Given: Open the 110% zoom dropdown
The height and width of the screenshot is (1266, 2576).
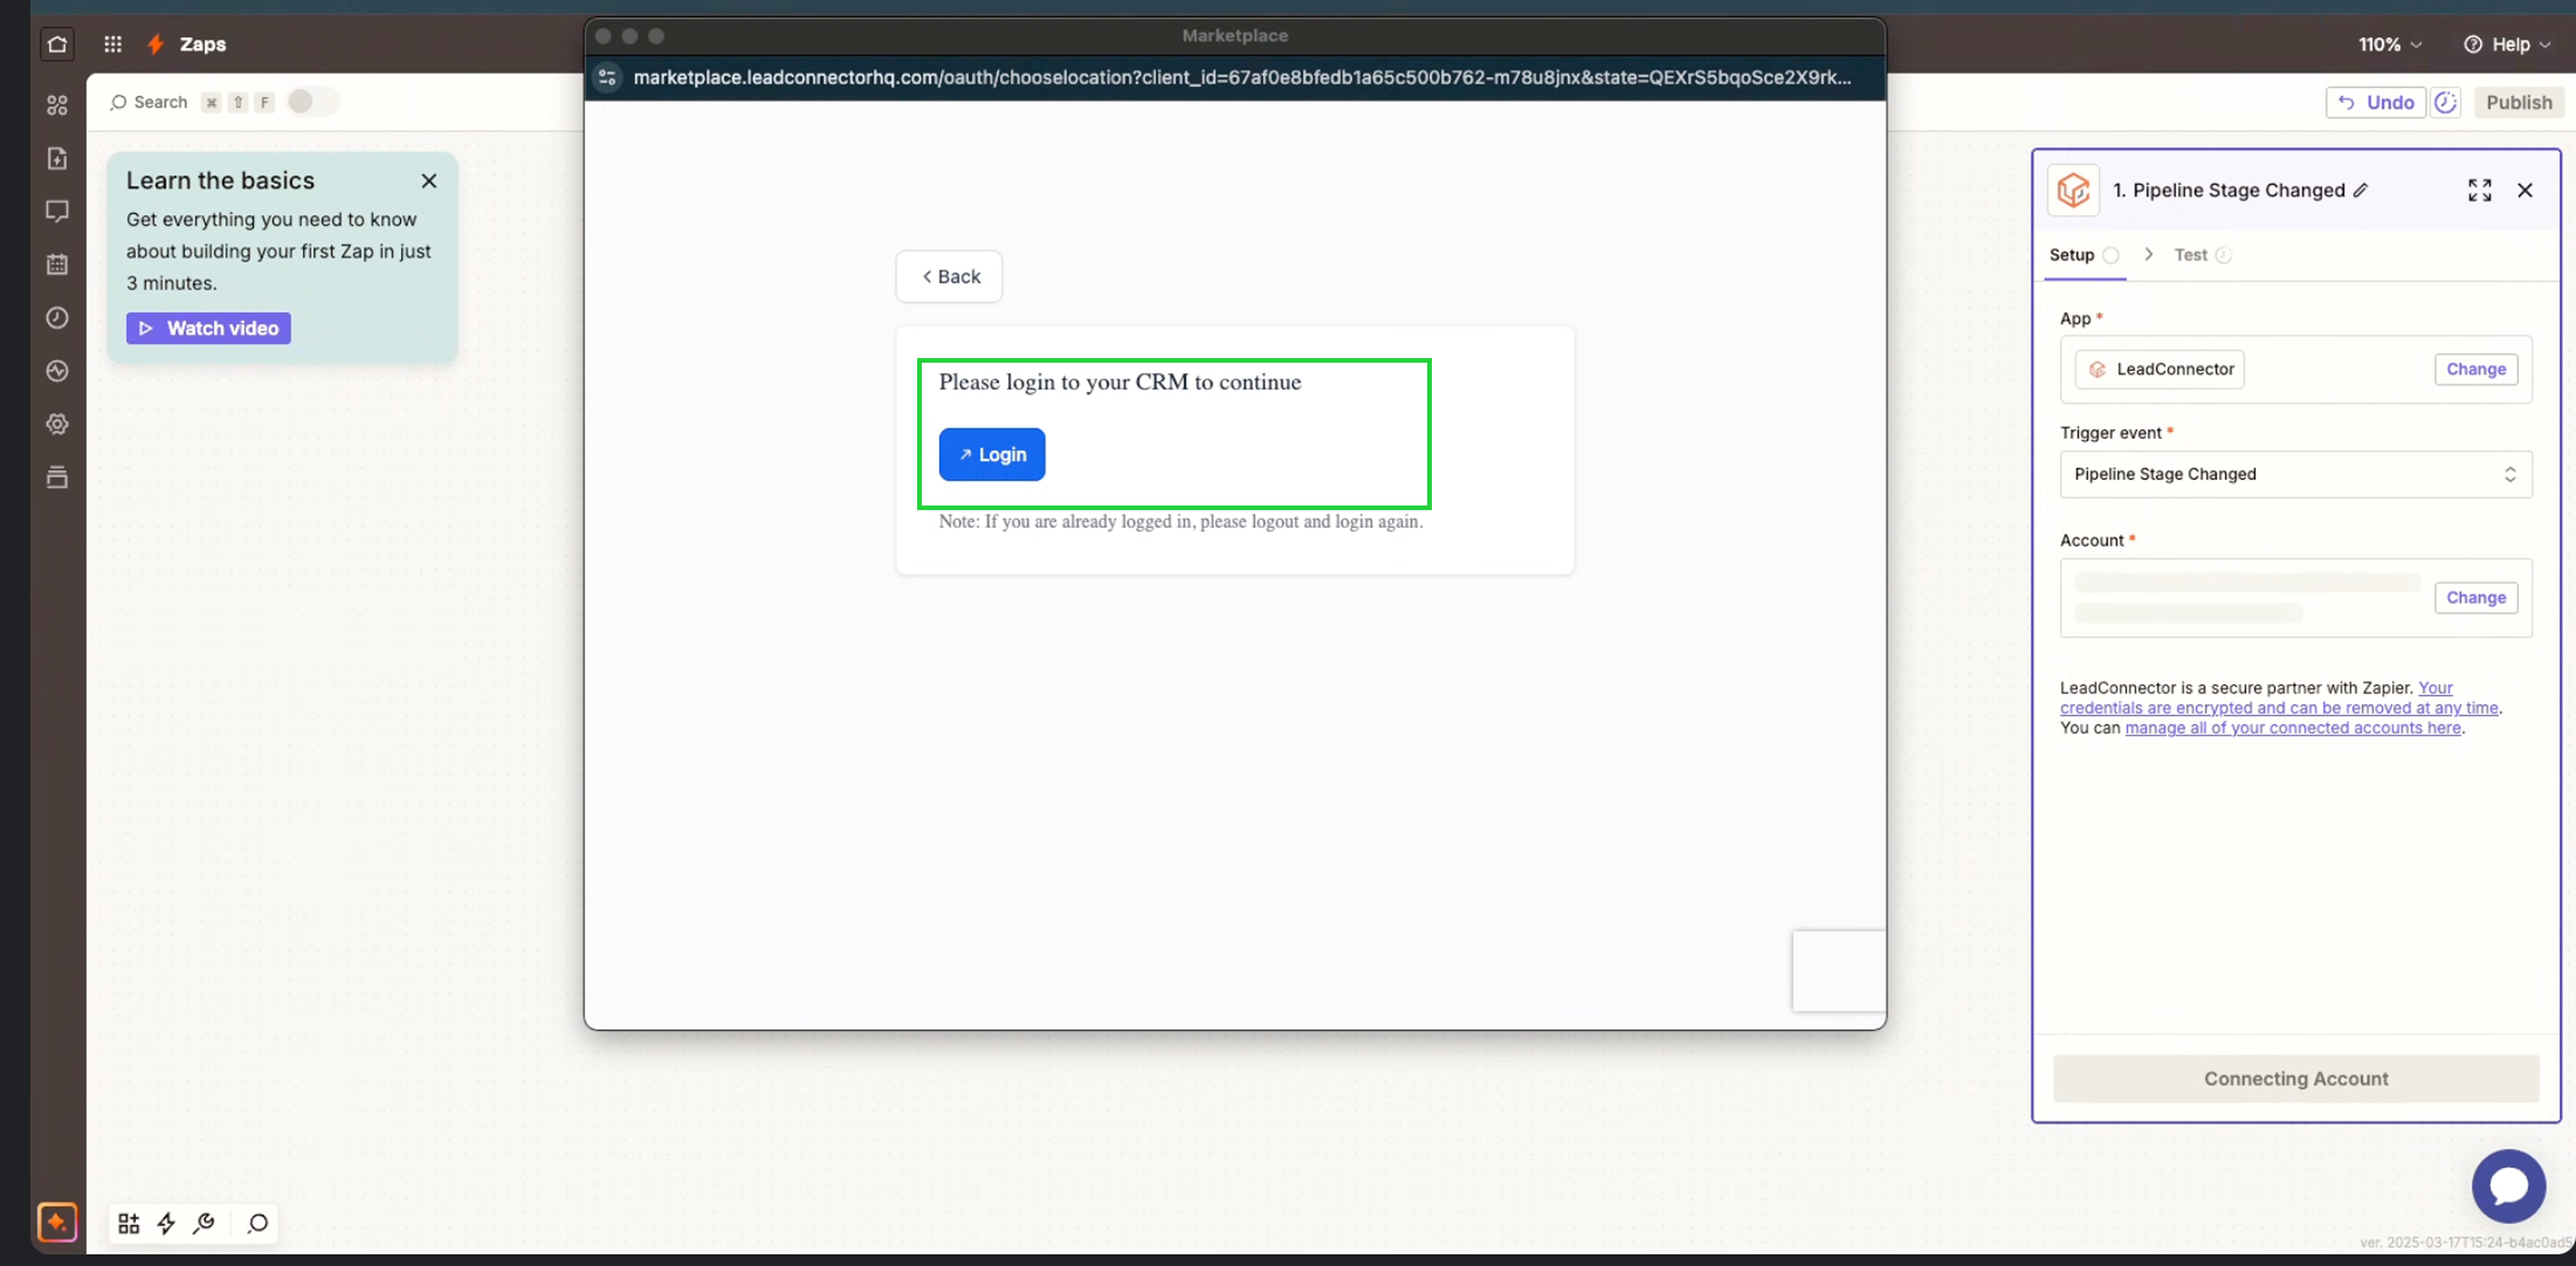Looking at the screenshot, I should tap(2389, 44).
